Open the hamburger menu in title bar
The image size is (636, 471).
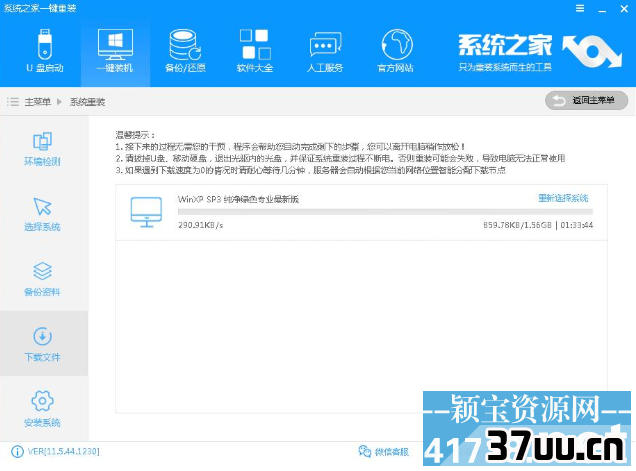[x=580, y=9]
